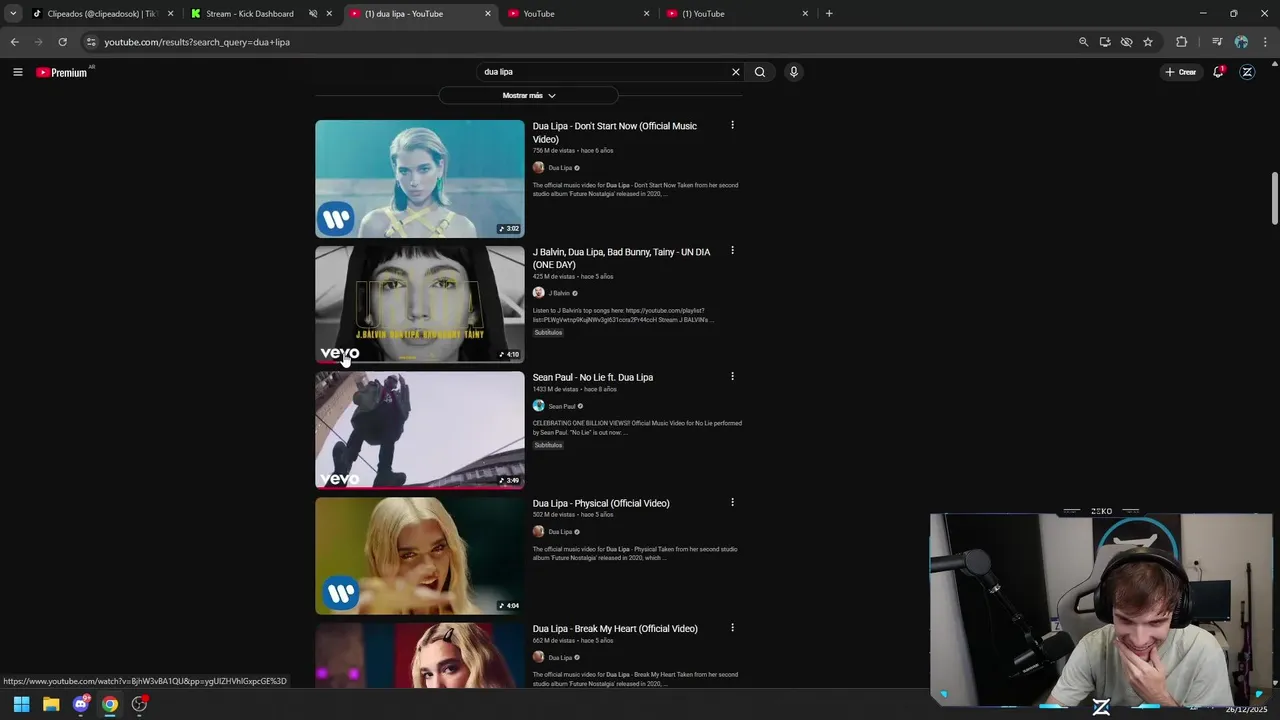
Task: Open options for Break My Heart video
Action: coord(732,628)
